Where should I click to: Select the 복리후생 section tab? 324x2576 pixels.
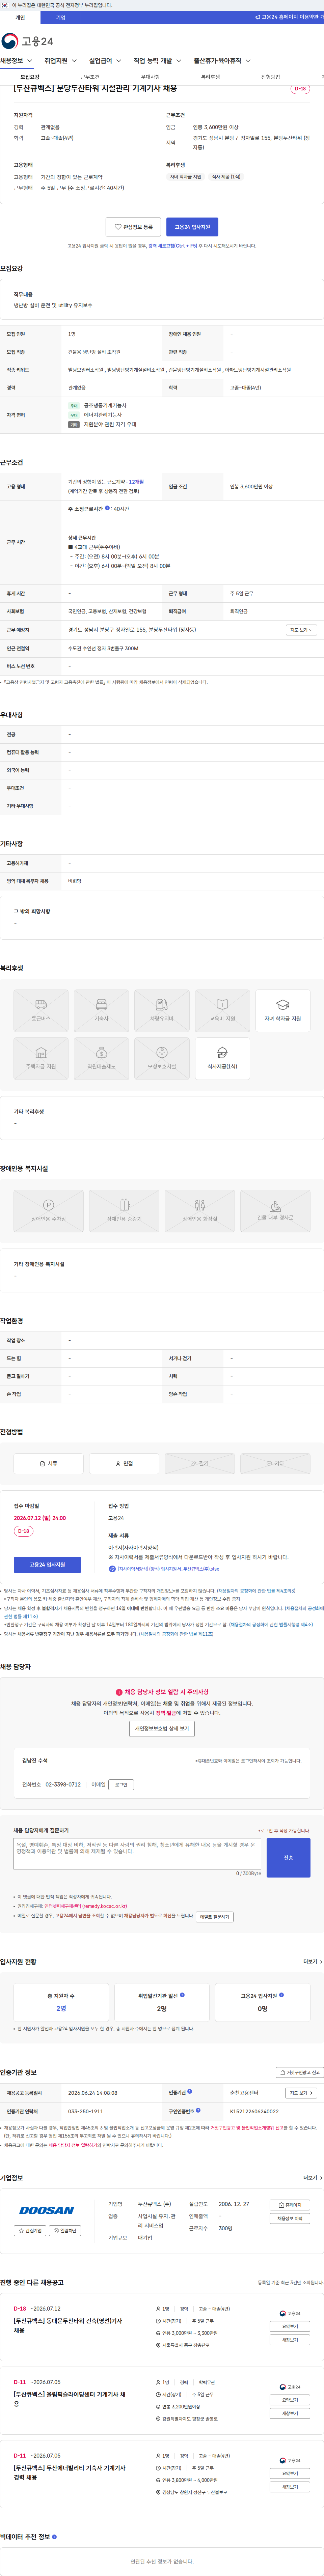210,77
